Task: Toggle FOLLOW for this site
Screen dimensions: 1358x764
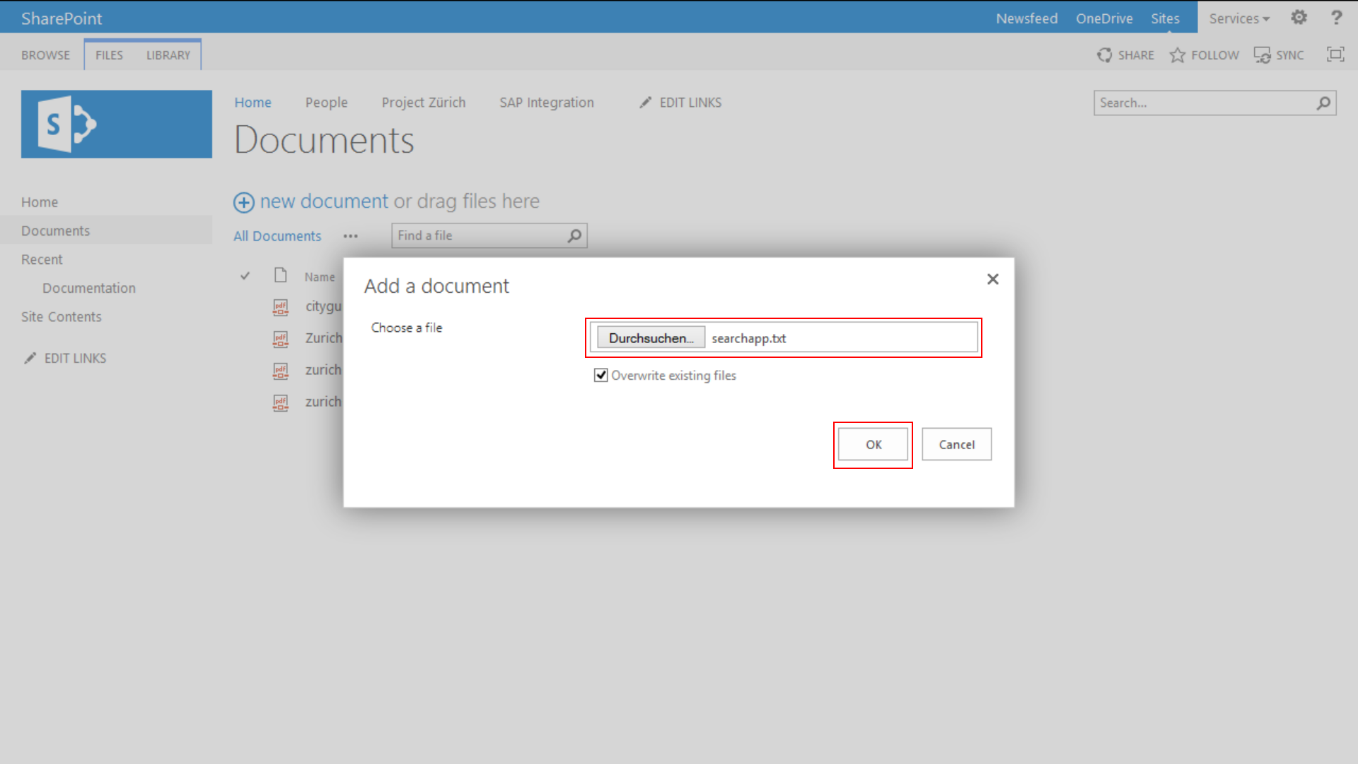Action: pyautogui.click(x=1176, y=55)
